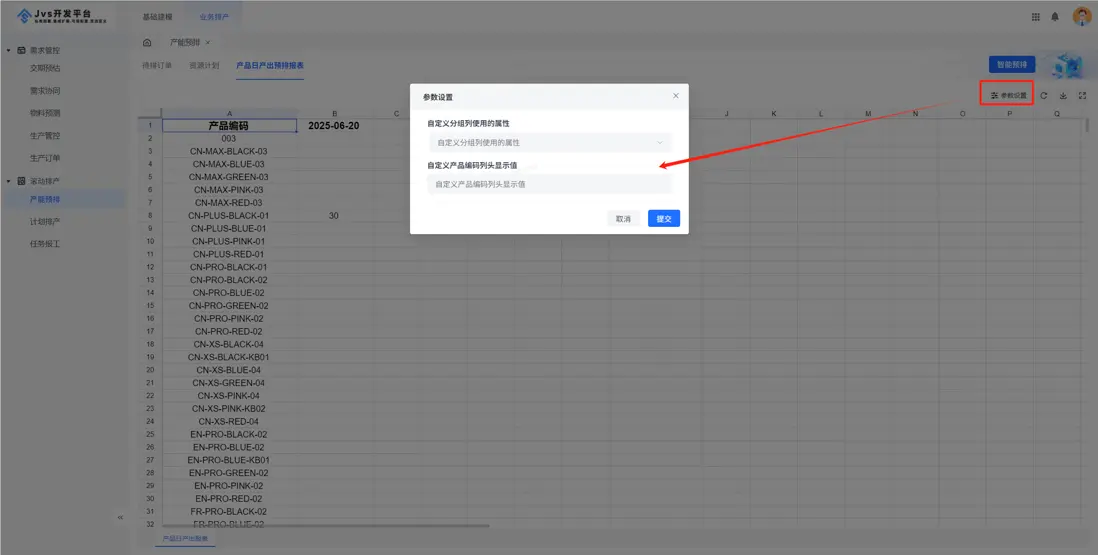
Task: Click the 提交 button to submit settings
Action: click(x=664, y=219)
